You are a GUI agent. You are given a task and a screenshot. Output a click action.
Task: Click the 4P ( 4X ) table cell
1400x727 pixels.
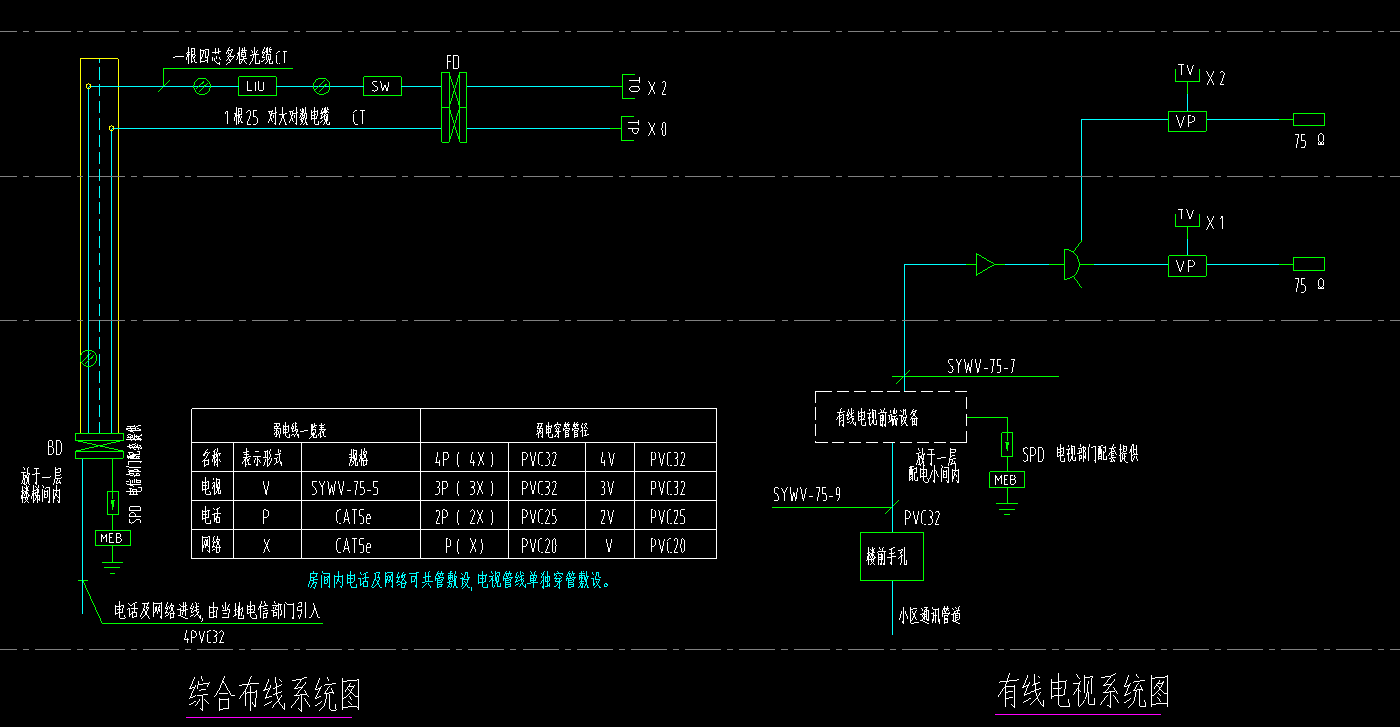pyautogui.click(x=465, y=460)
